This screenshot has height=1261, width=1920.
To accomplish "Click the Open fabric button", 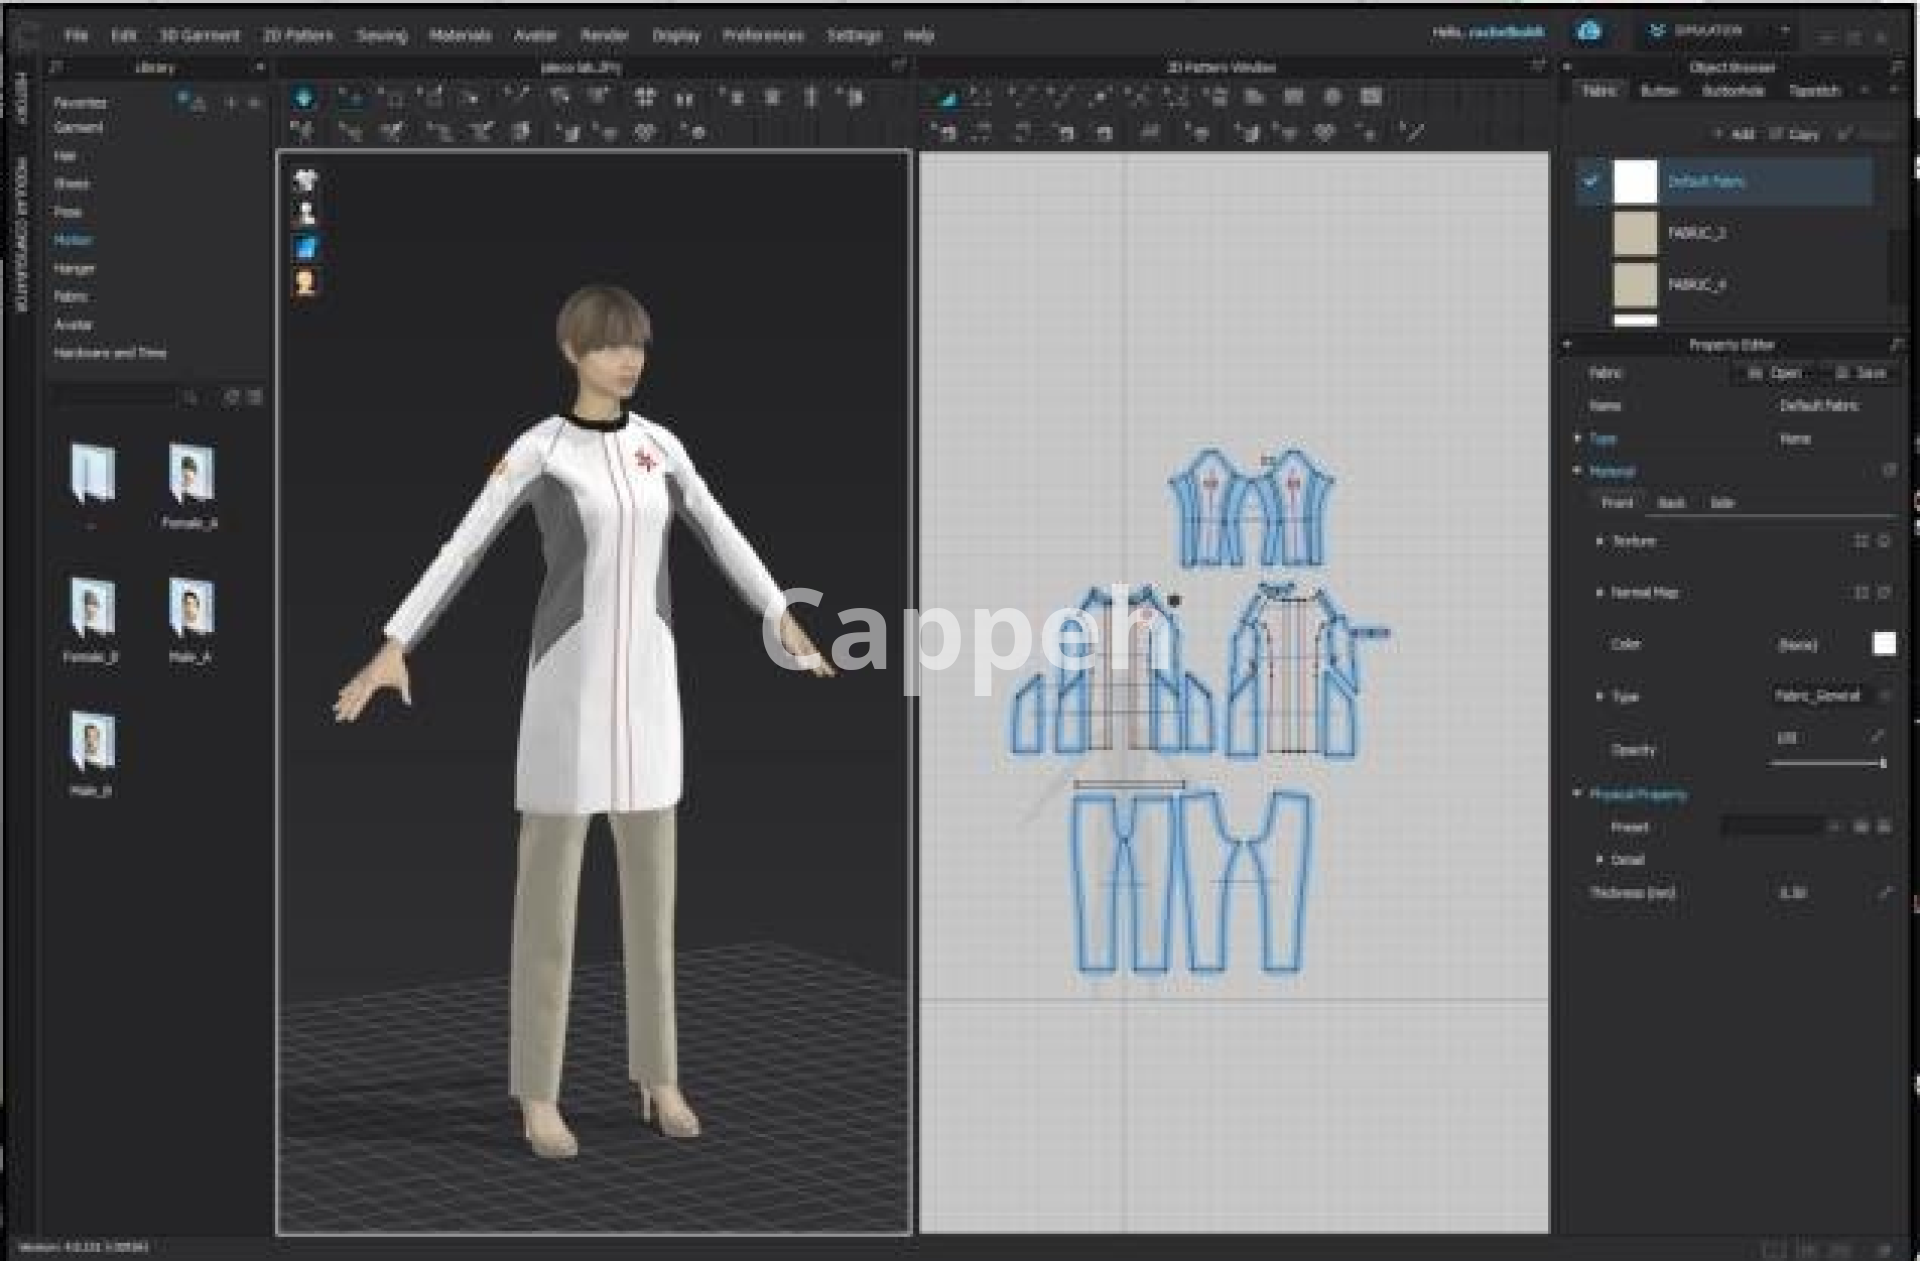I will click(x=1775, y=373).
